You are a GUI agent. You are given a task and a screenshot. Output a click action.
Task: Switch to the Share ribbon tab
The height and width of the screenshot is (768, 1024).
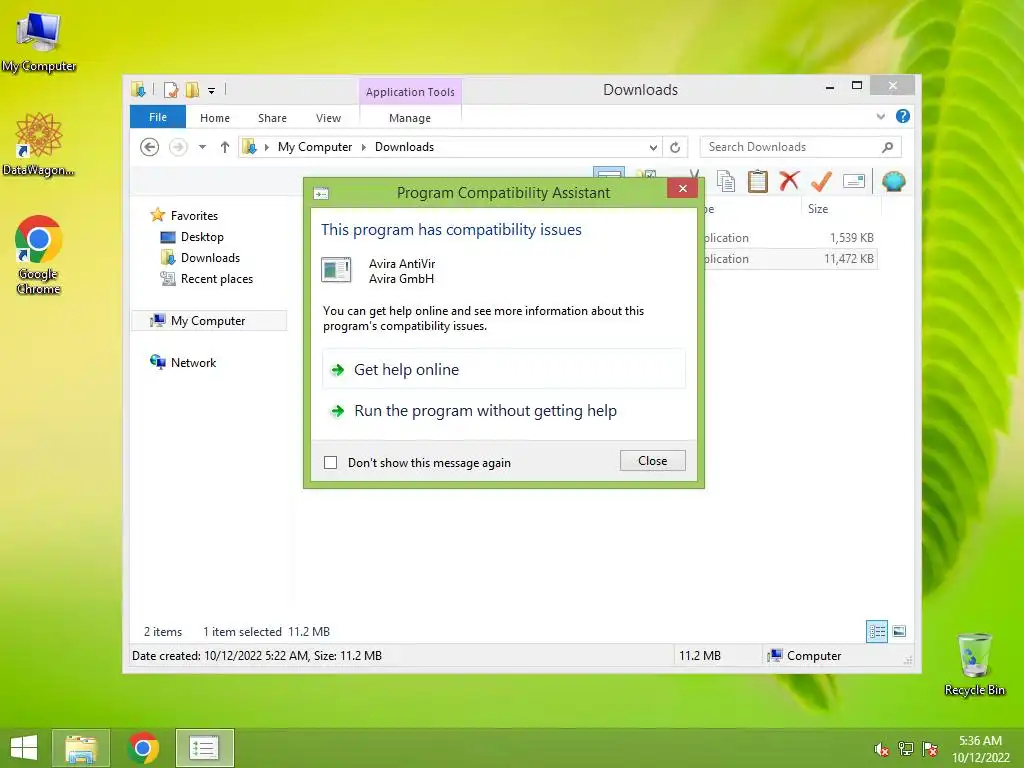pos(272,118)
